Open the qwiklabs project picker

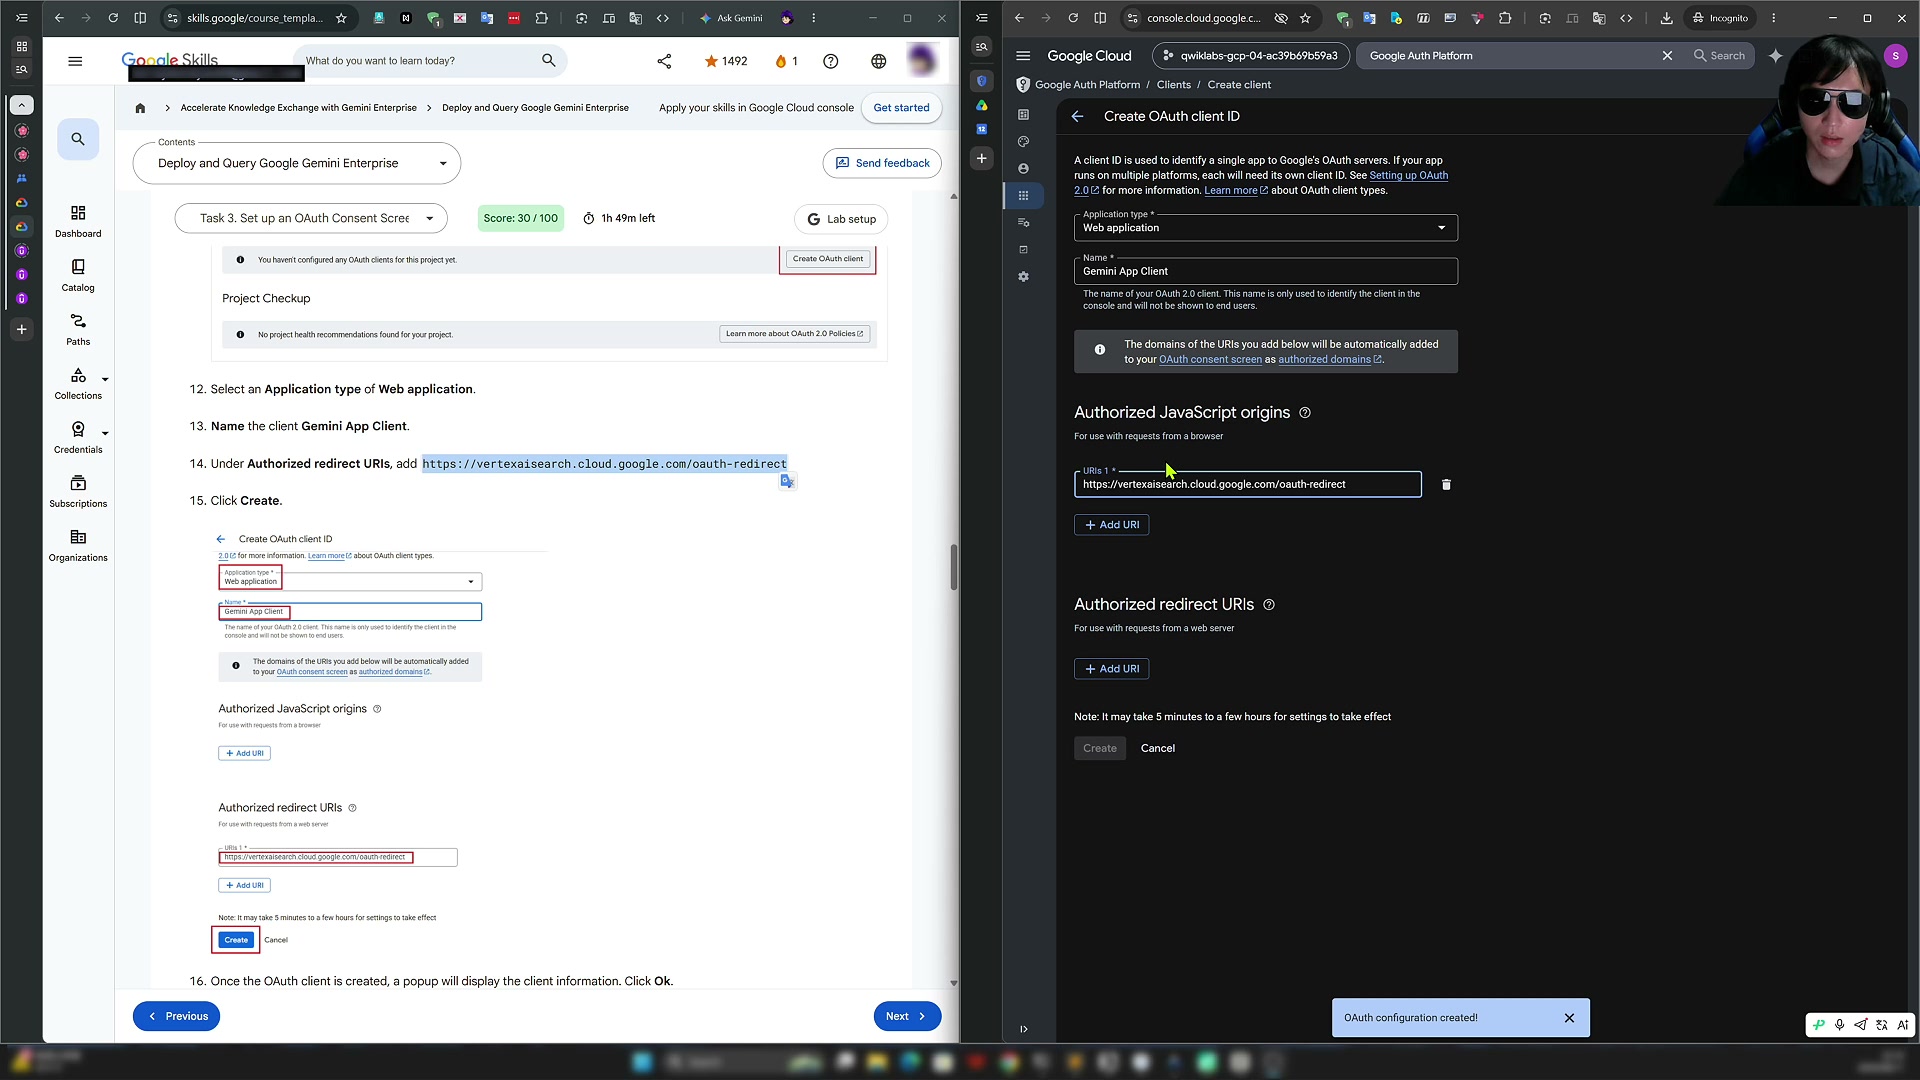click(x=1251, y=56)
